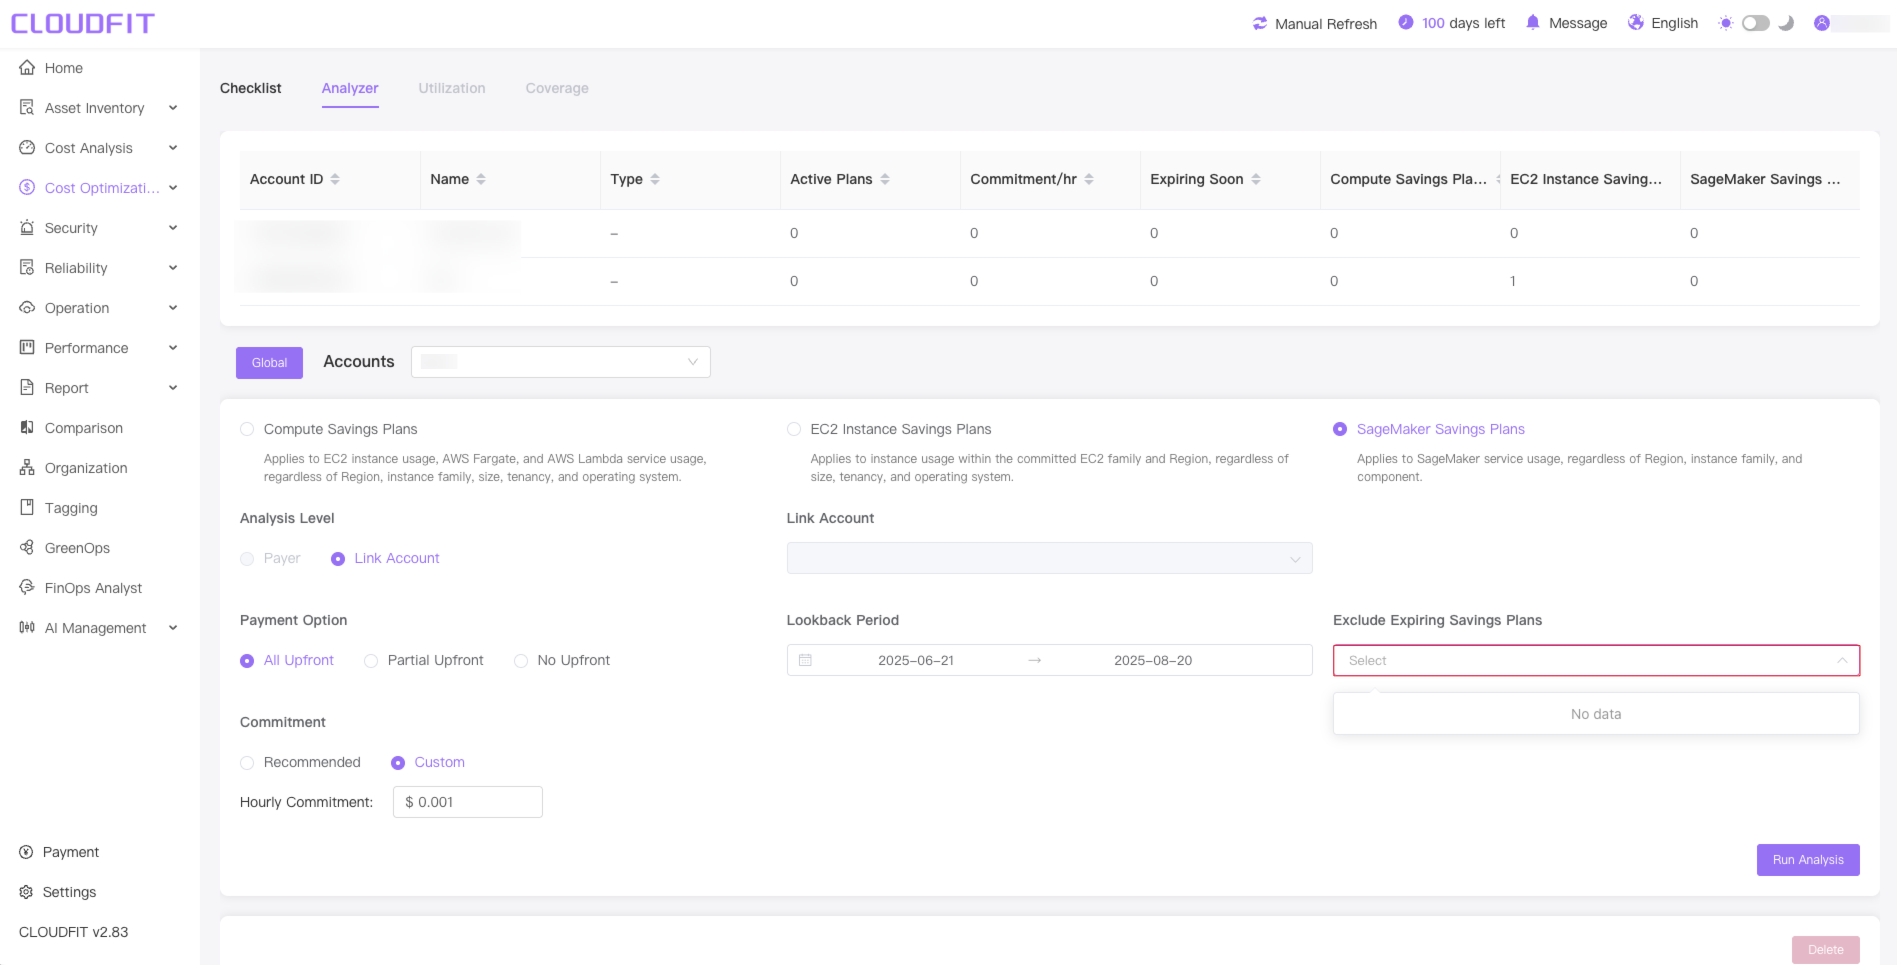Click the Global button
The height and width of the screenshot is (965, 1897).
coord(269,363)
